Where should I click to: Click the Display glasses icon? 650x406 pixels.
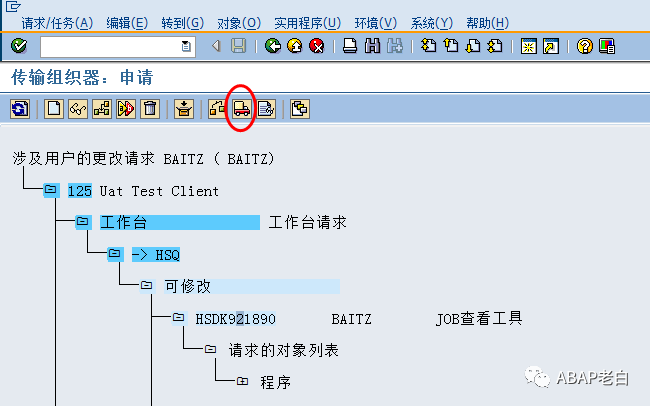tap(78, 109)
